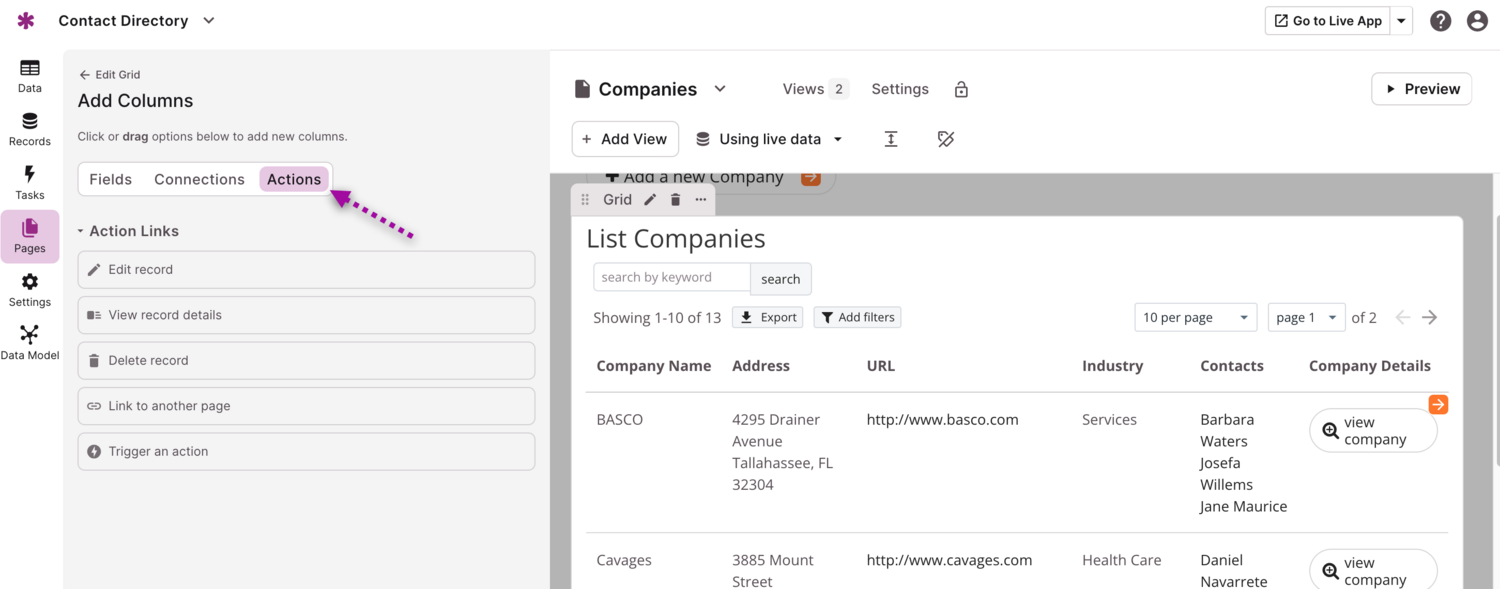Open the Data section in sidebar
This screenshot has width=1500, height=589.
(x=30, y=76)
